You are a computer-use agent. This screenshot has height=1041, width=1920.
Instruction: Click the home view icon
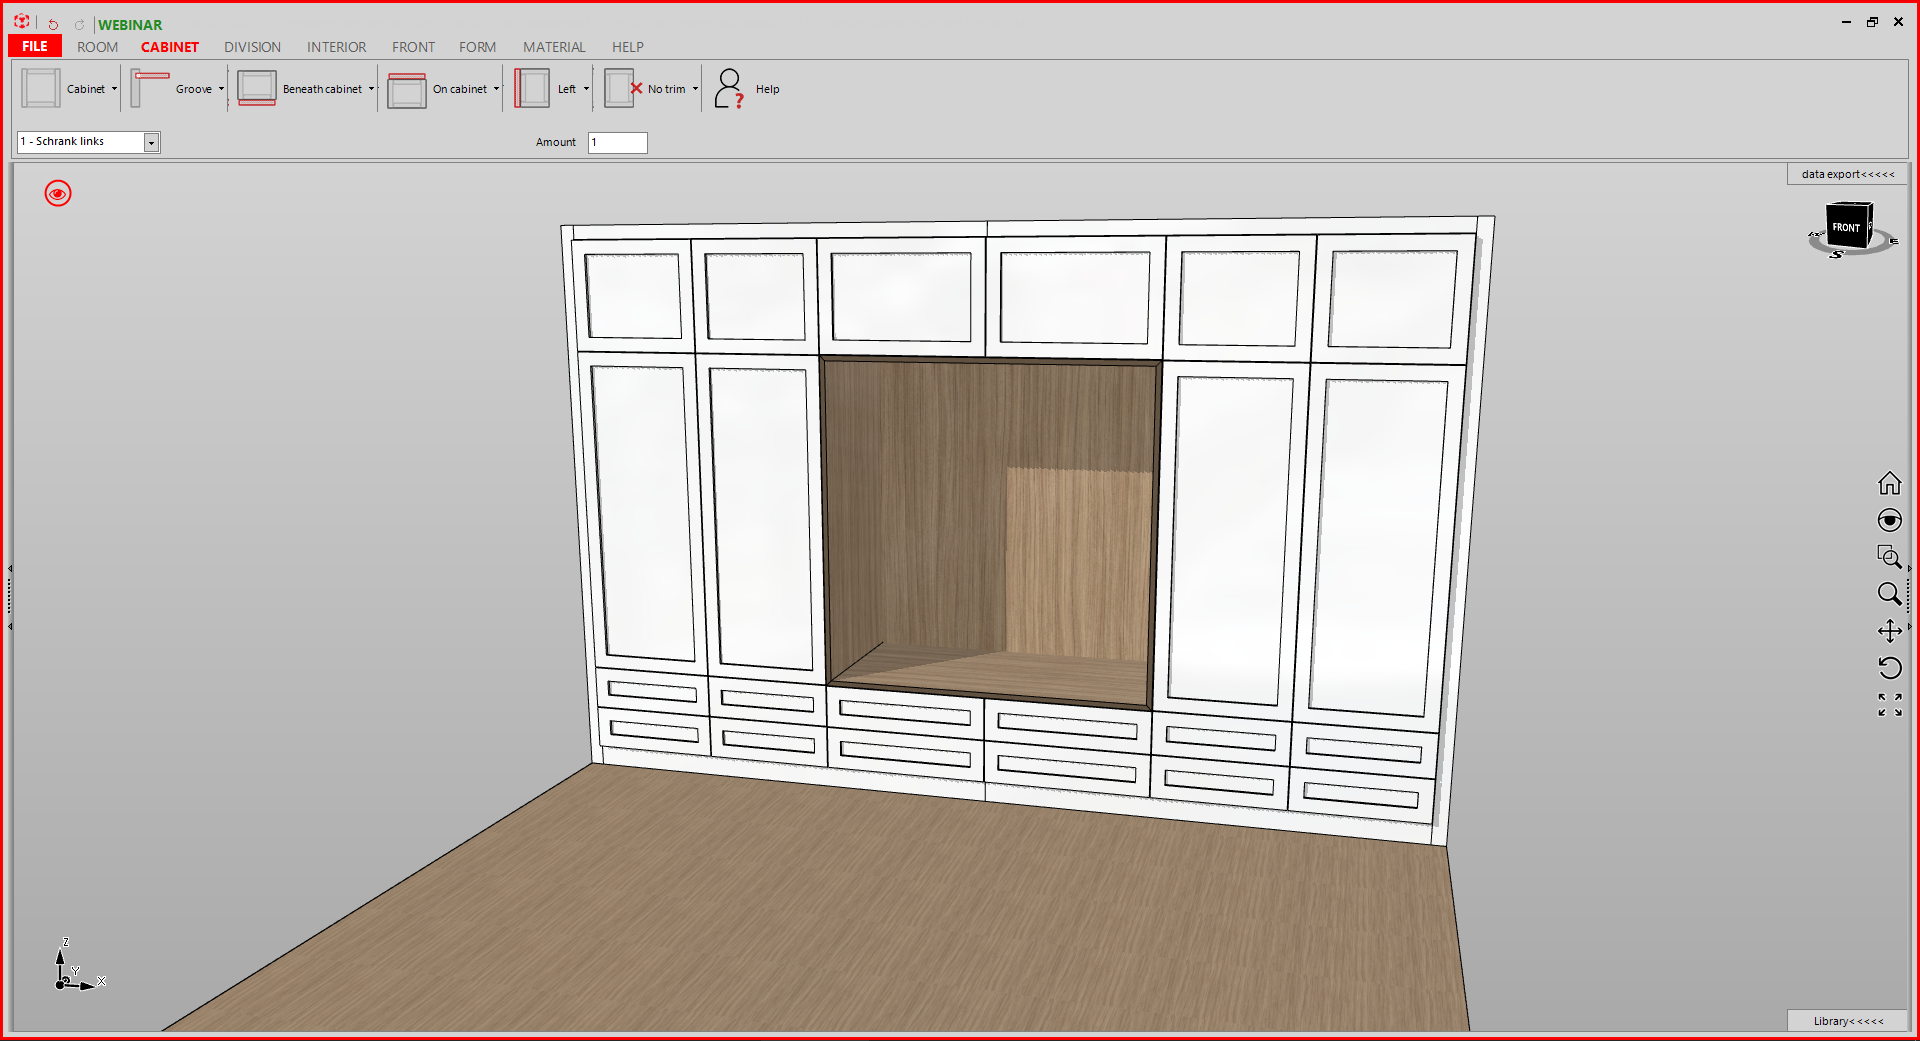(x=1889, y=484)
